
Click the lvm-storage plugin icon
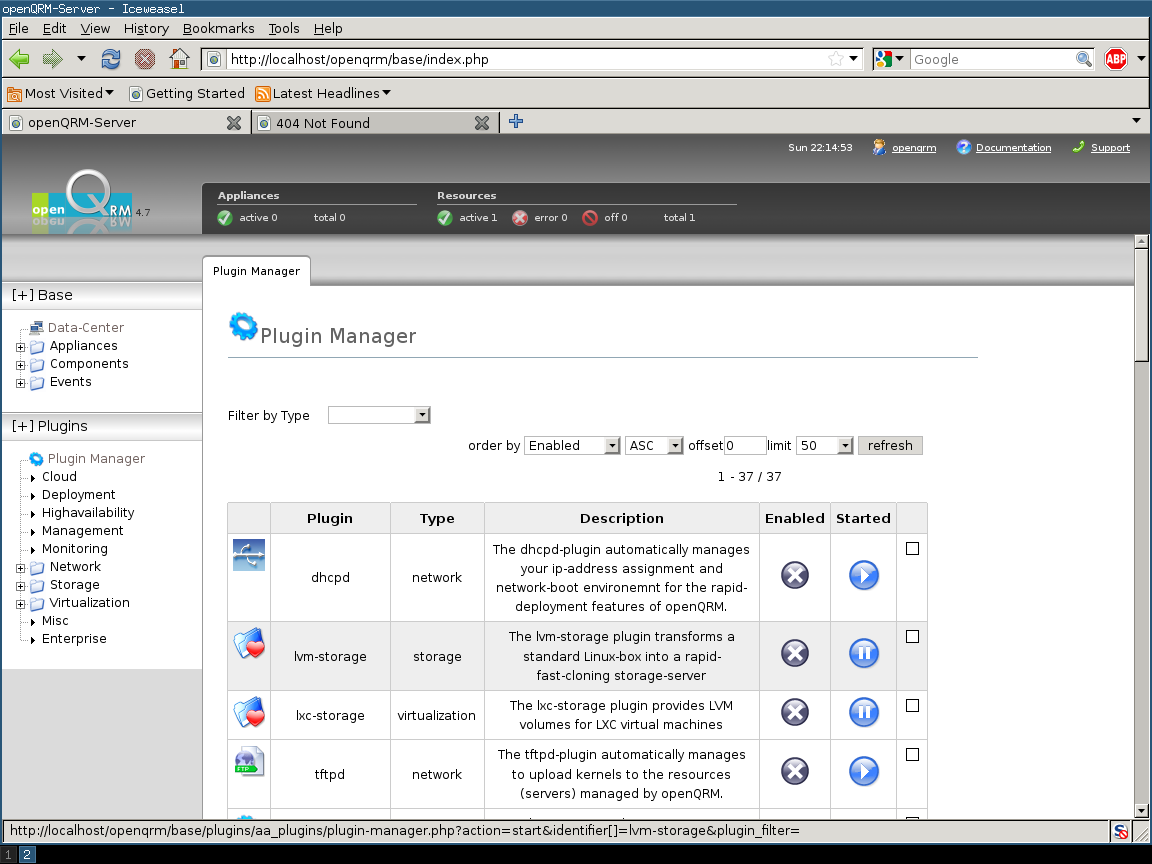249,643
